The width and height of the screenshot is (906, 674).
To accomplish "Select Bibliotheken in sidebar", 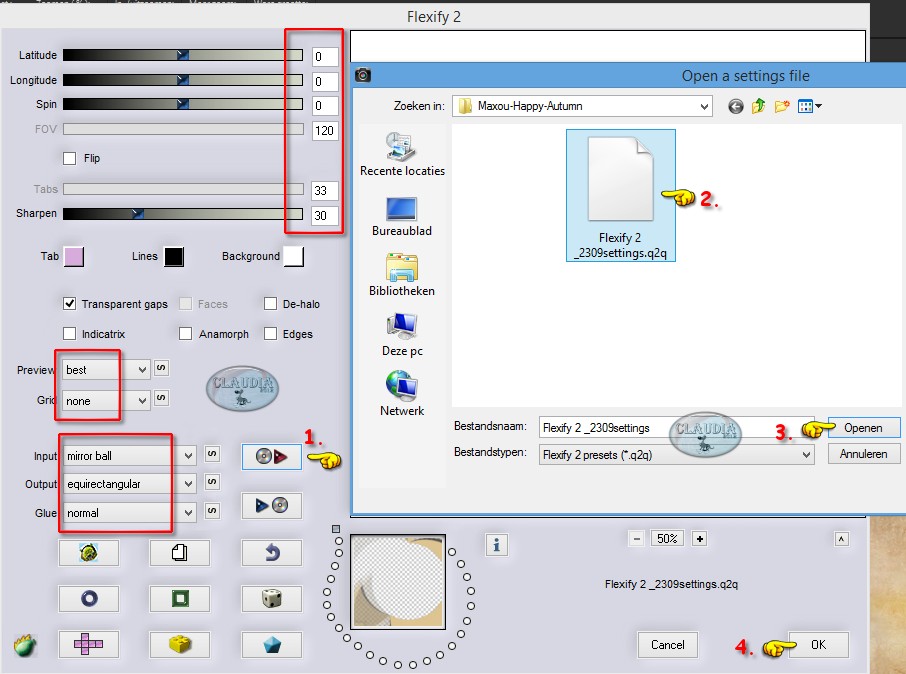I will [x=402, y=275].
